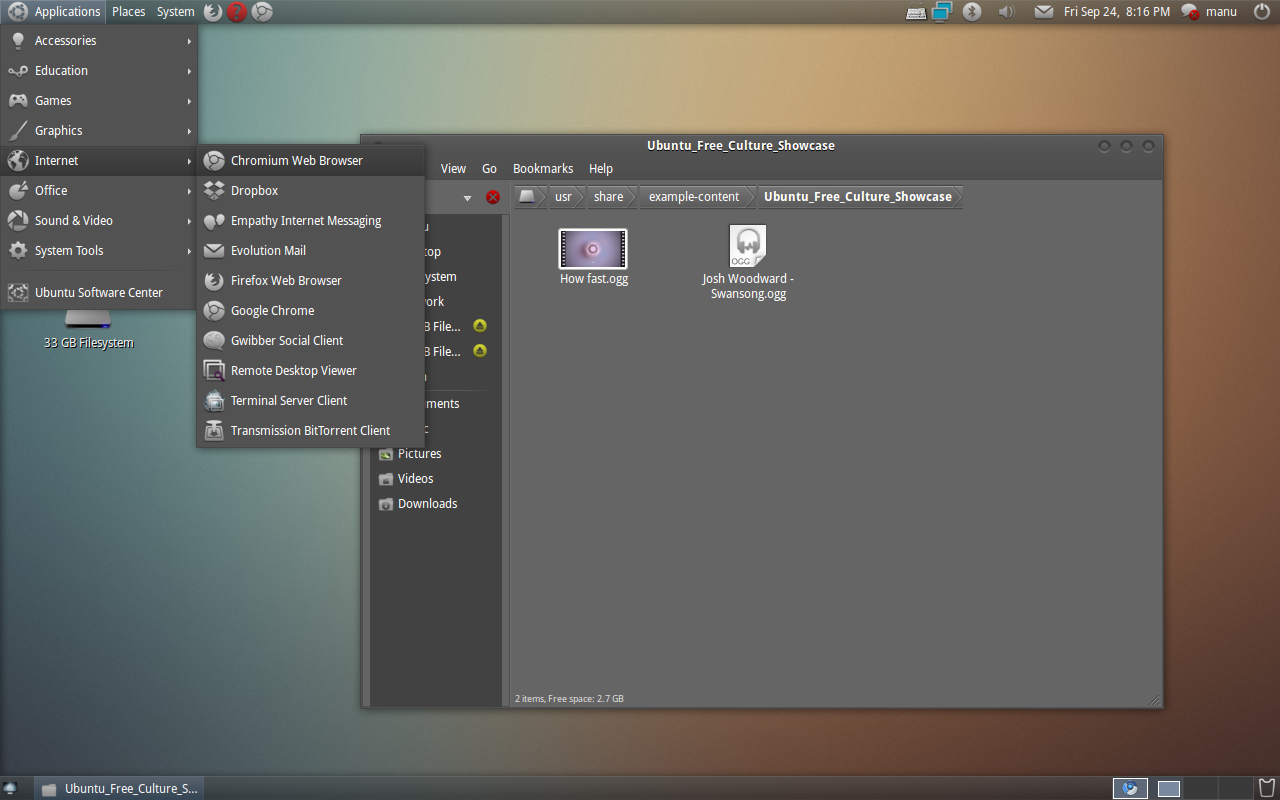Open Transmission BitTorrent Client
The width and height of the screenshot is (1280, 800).
tap(310, 430)
